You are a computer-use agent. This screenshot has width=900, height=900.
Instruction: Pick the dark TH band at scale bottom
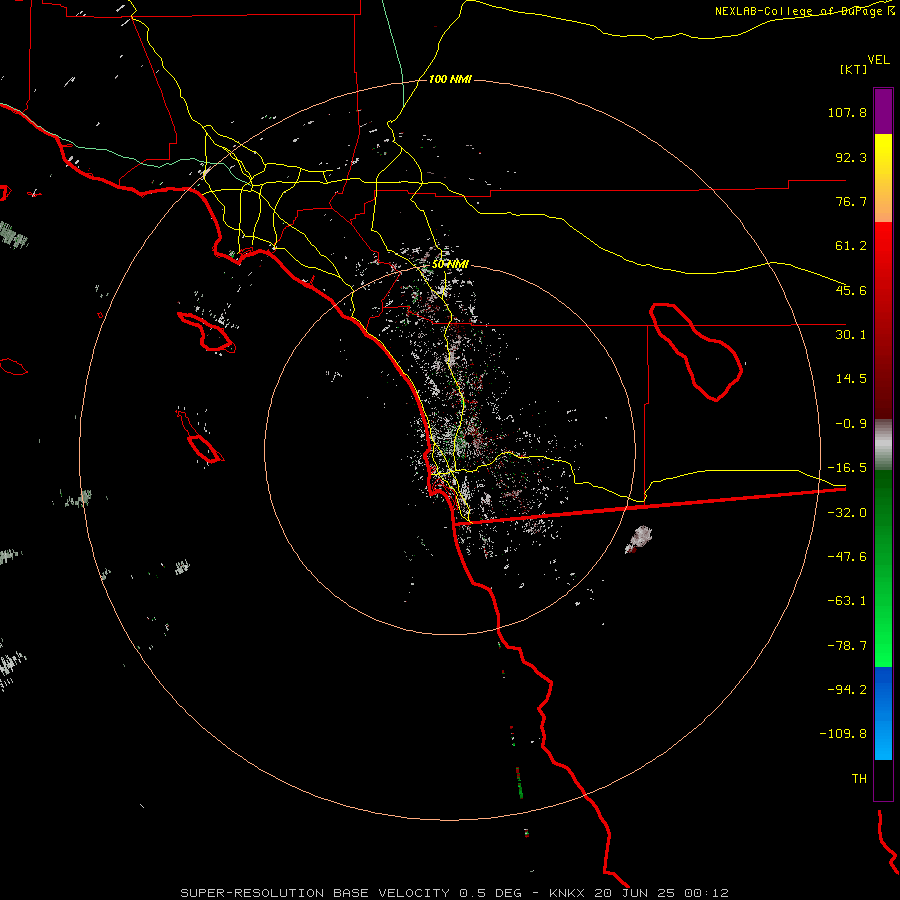point(883,780)
